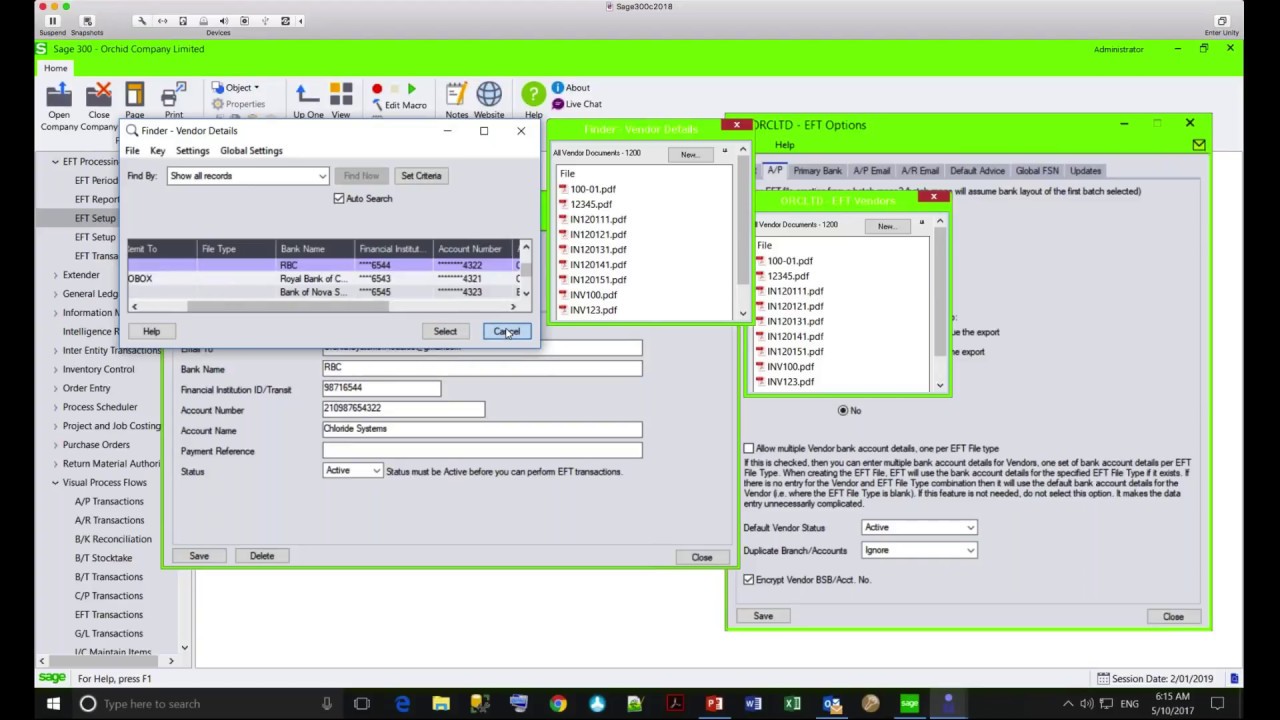Open the Object dropdown in ribbon
The image size is (1280, 720).
click(236, 88)
